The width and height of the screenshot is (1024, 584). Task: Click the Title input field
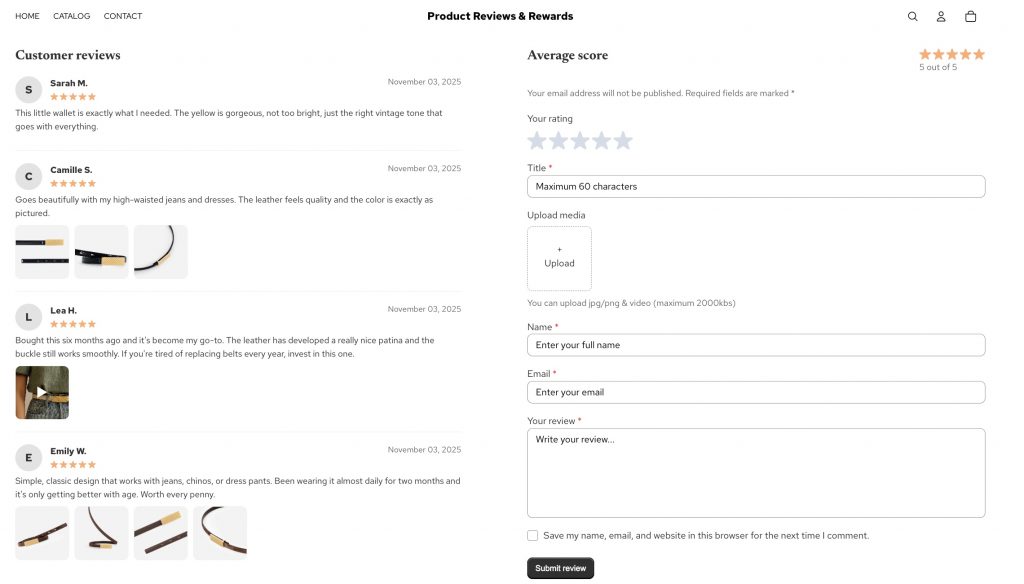point(756,186)
